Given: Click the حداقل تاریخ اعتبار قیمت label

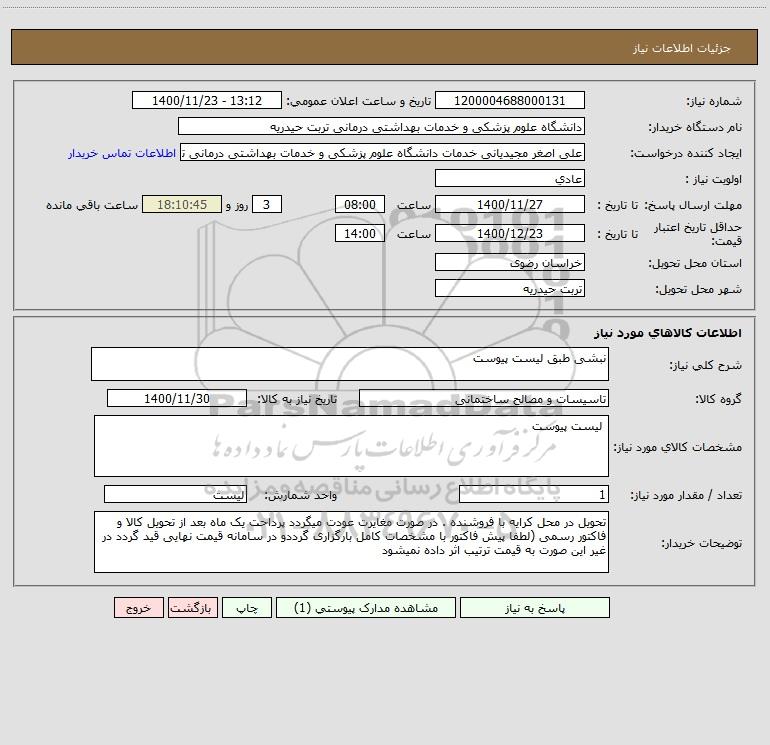Looking at the screenshot, I should (698, 234).
